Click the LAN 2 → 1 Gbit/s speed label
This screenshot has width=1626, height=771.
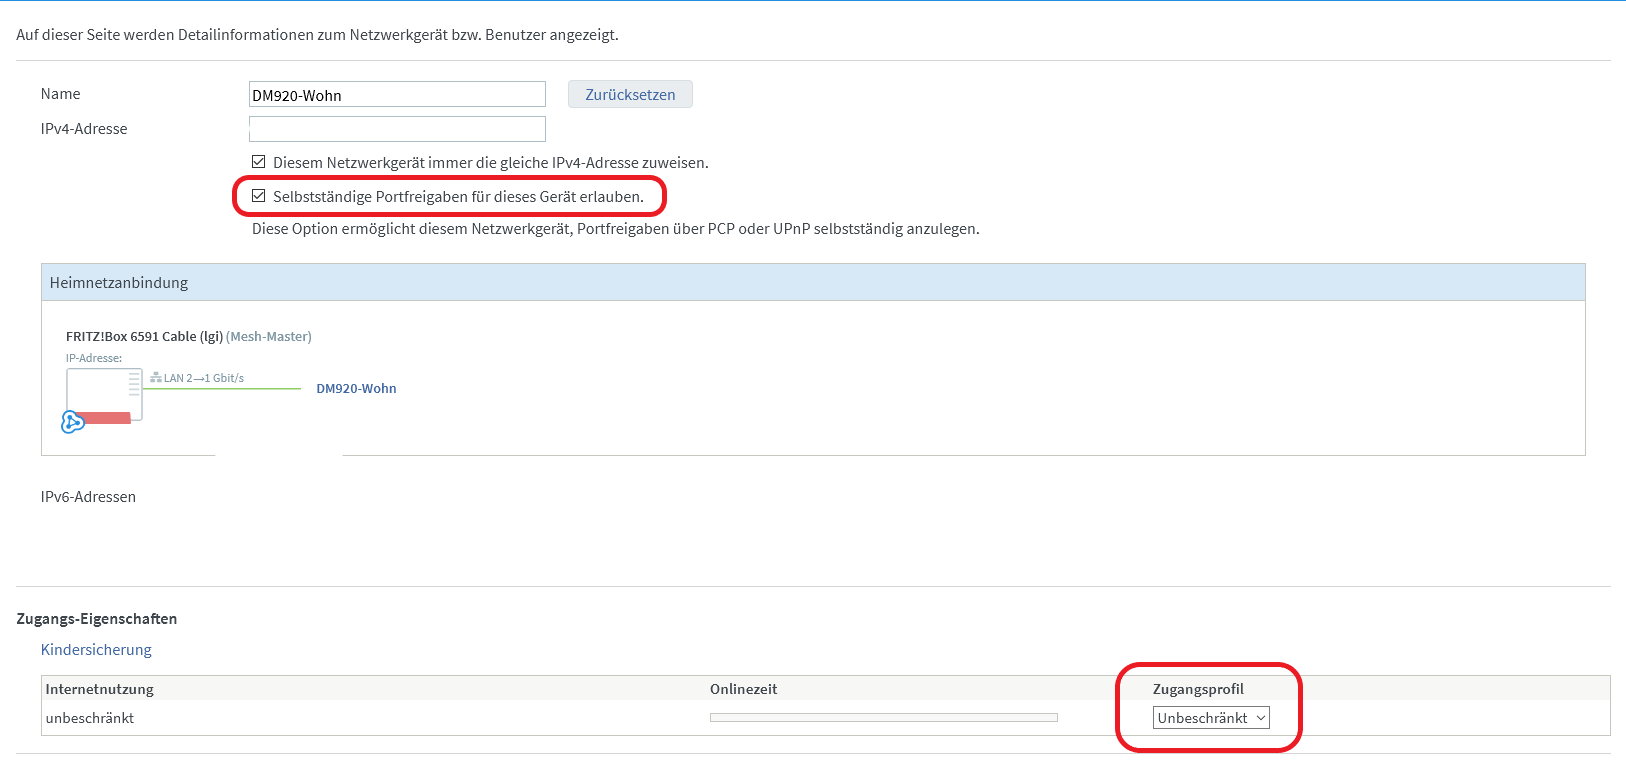tap(204, 378)
